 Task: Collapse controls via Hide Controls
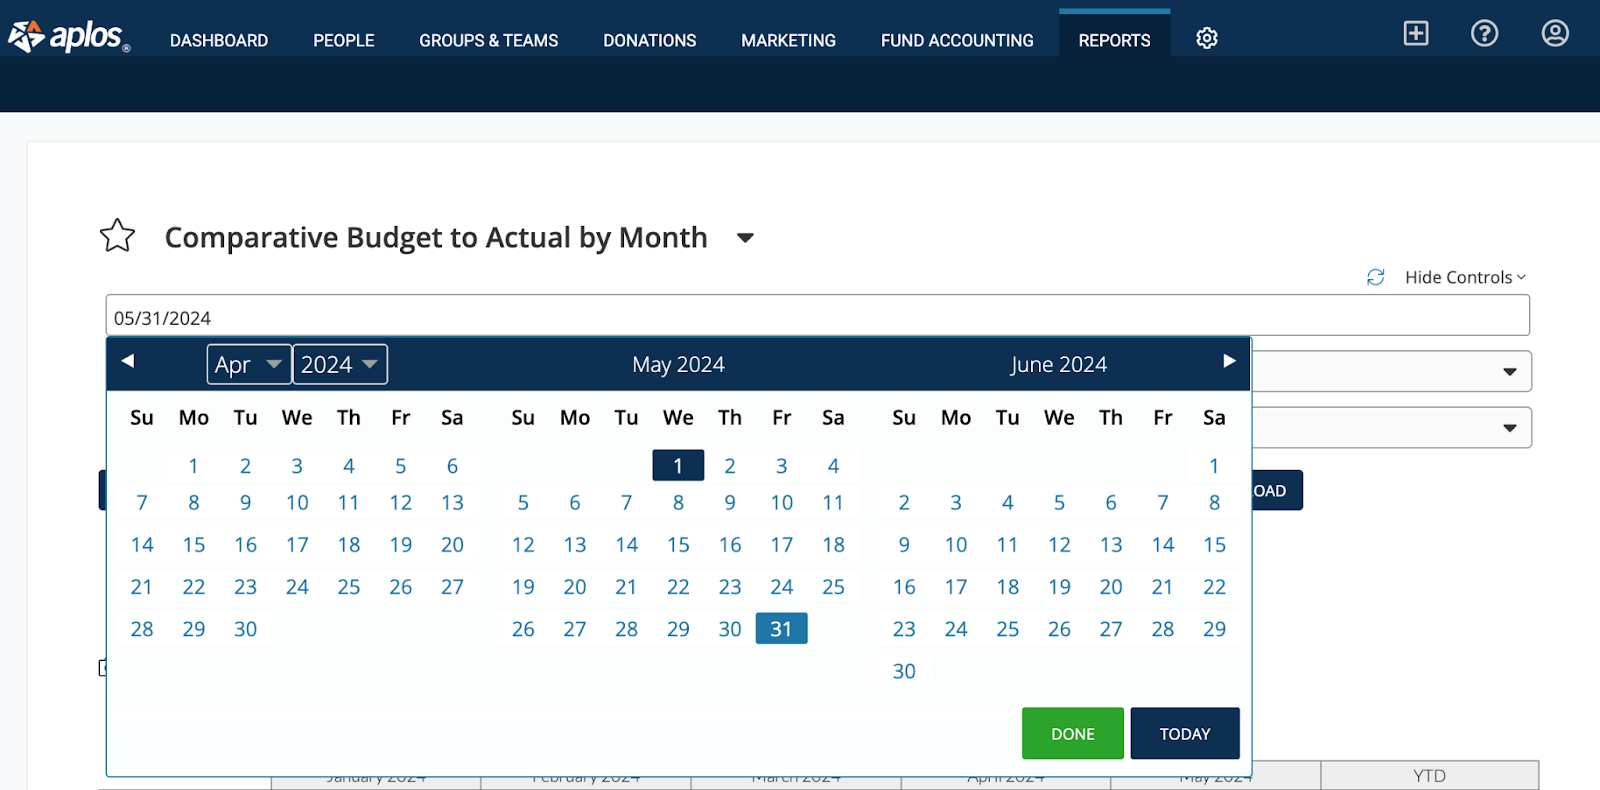pos(1466,277)
